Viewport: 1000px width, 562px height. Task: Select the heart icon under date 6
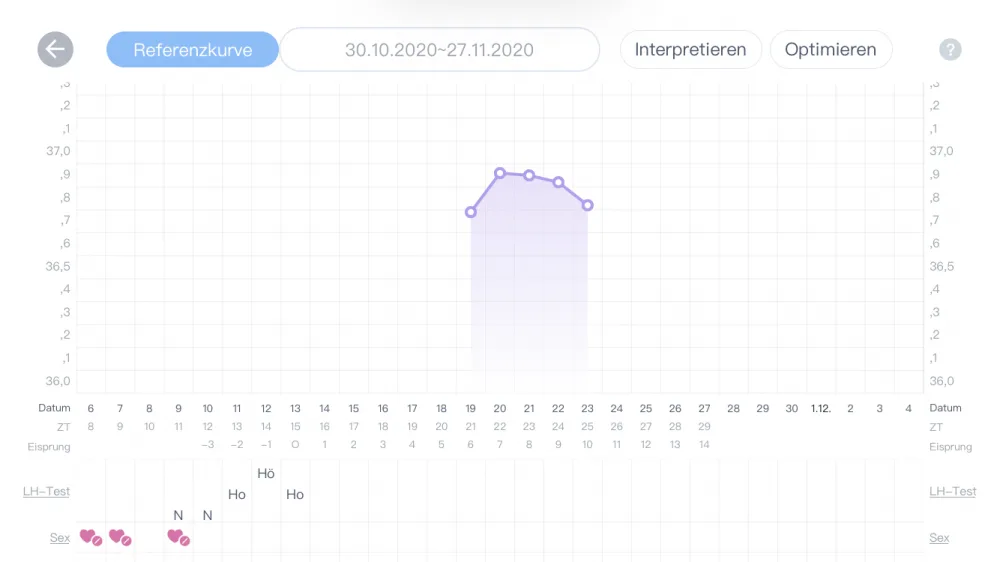tap(91, 538)
